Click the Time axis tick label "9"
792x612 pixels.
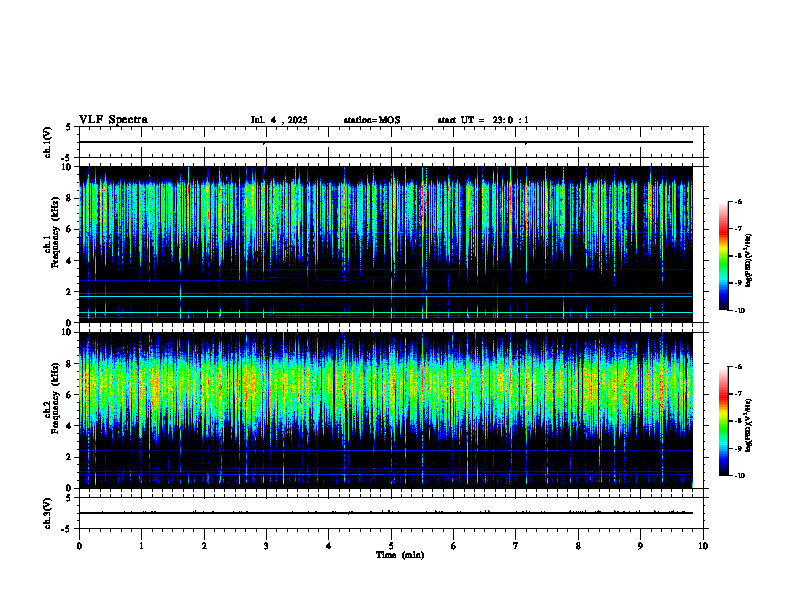(640, 546)
